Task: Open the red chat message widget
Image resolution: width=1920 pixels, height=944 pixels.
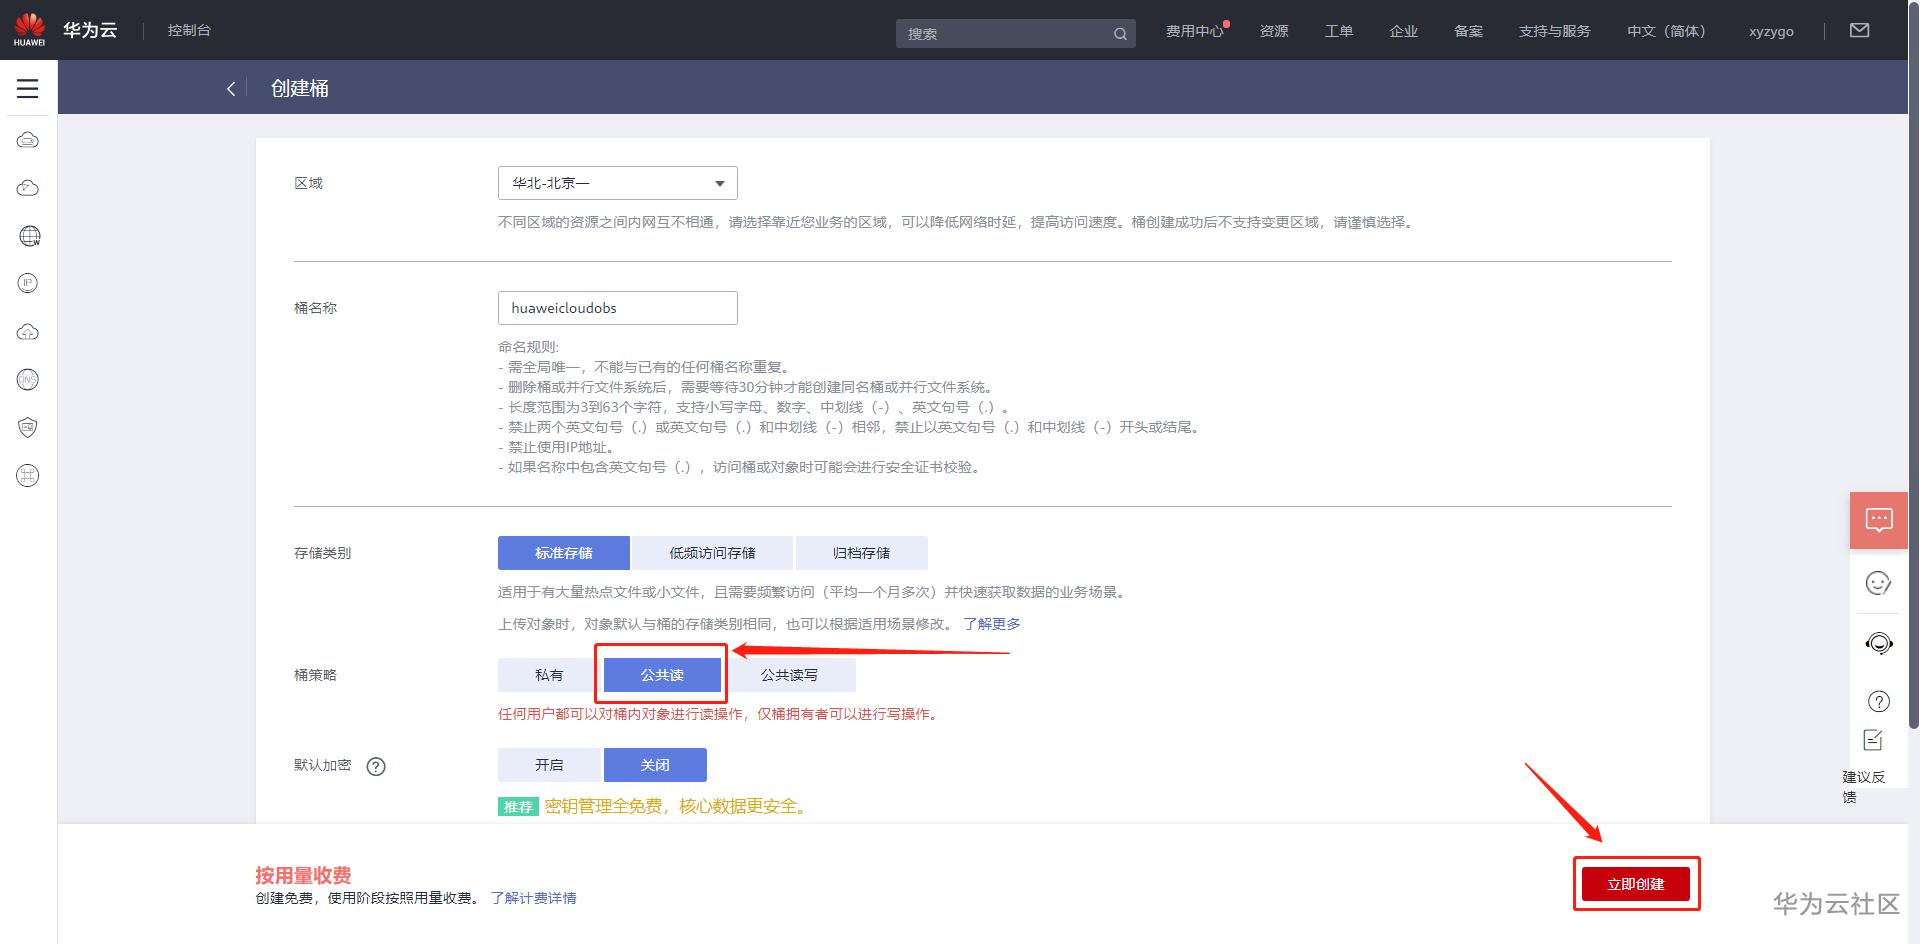Action: pyautogui.click(x=1879, y=520)
